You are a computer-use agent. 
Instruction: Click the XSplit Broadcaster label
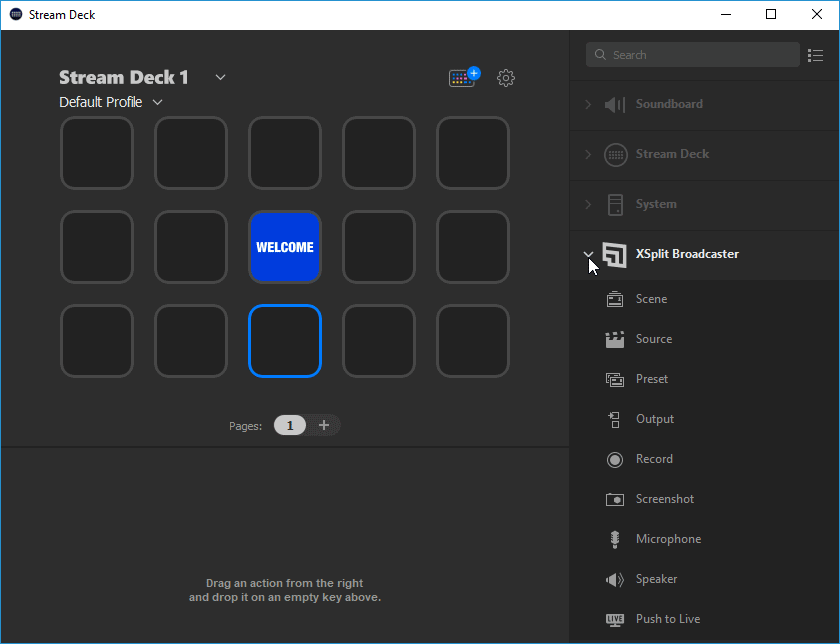point(687,254)
